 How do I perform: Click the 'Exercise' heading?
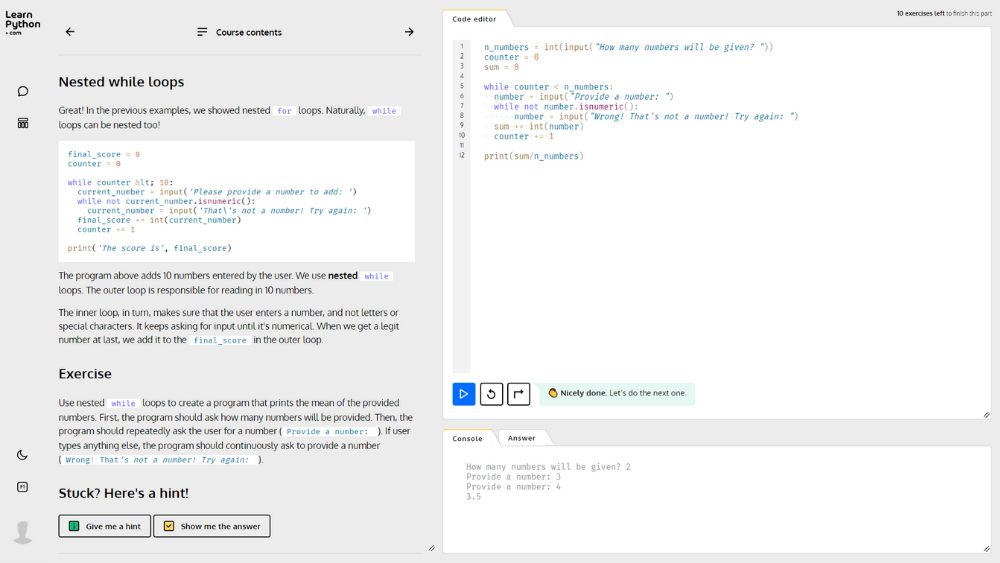[85, 374]
